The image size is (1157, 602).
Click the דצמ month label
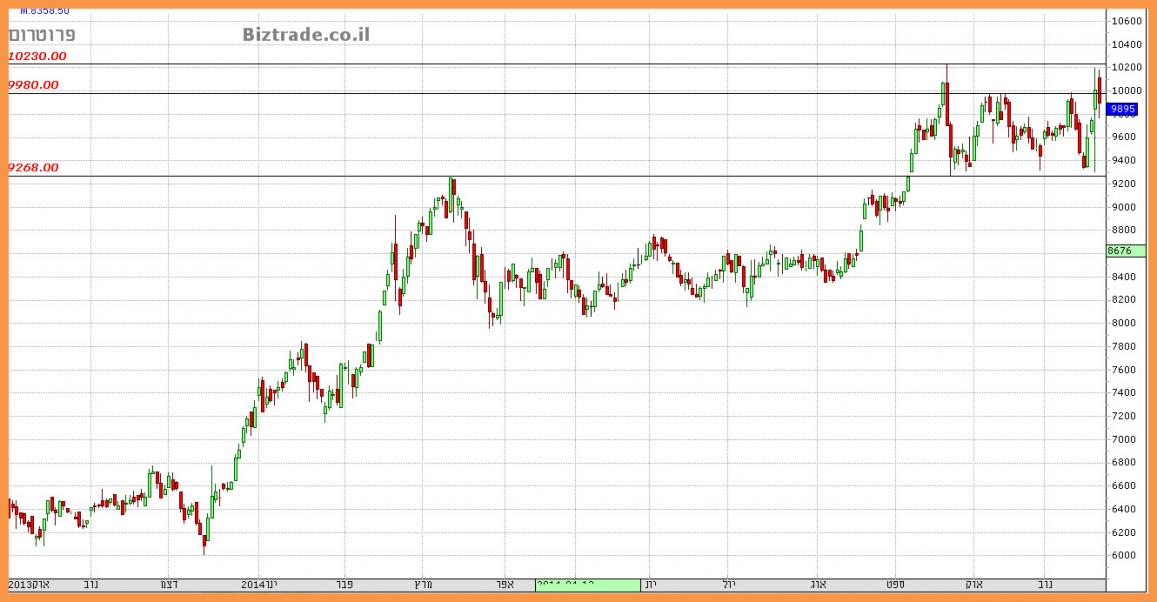pyautogui.click(x=170, y=584)
